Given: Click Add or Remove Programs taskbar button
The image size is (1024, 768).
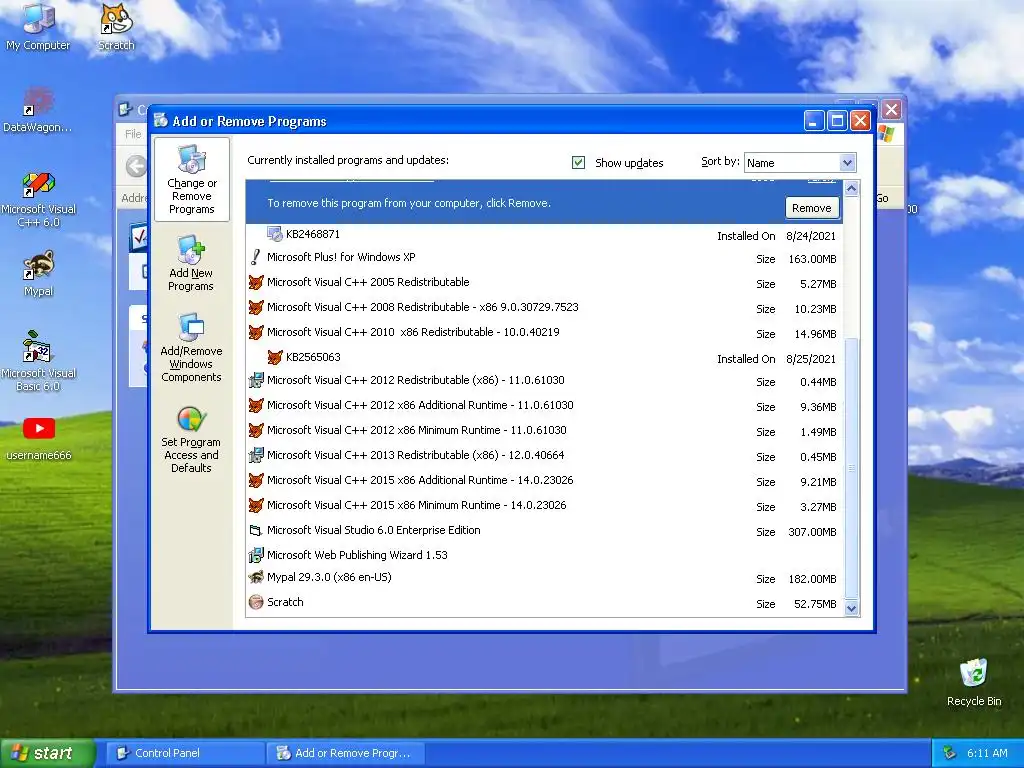Looking at the screenshot, I should [x=346, y=753].
